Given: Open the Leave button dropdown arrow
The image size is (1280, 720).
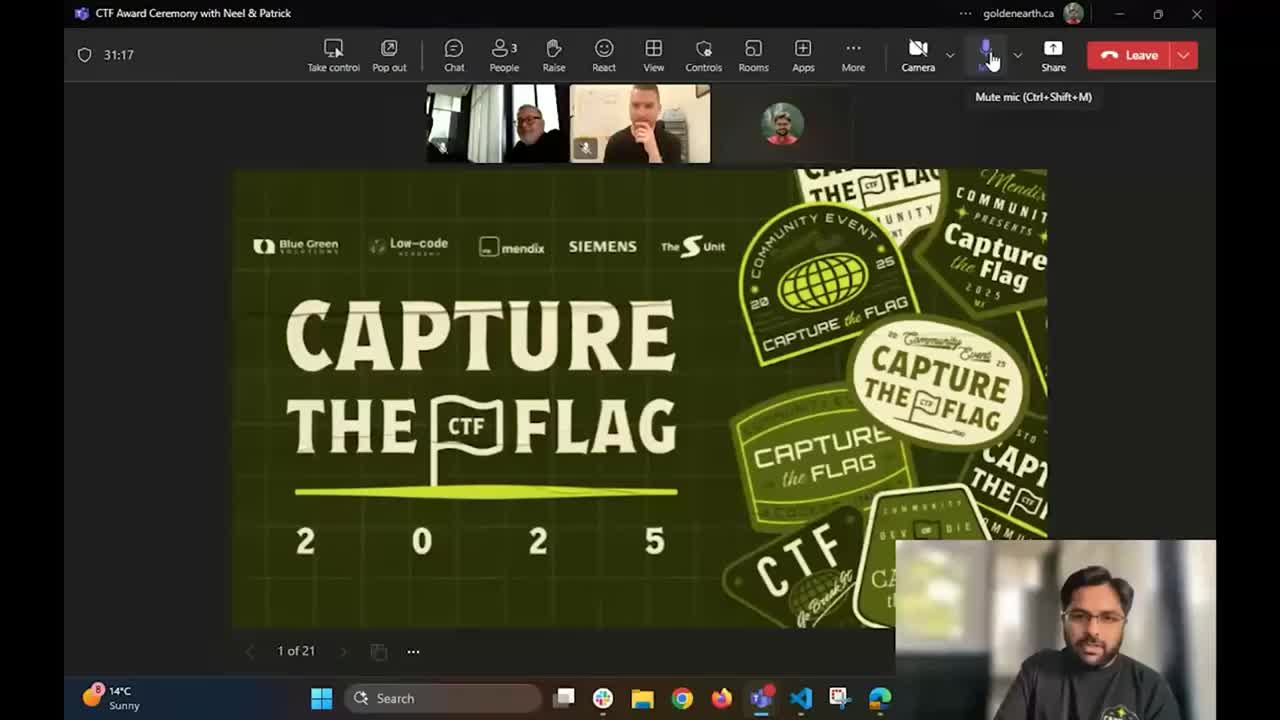Looking at the screenshot, I should point(1183,55).
